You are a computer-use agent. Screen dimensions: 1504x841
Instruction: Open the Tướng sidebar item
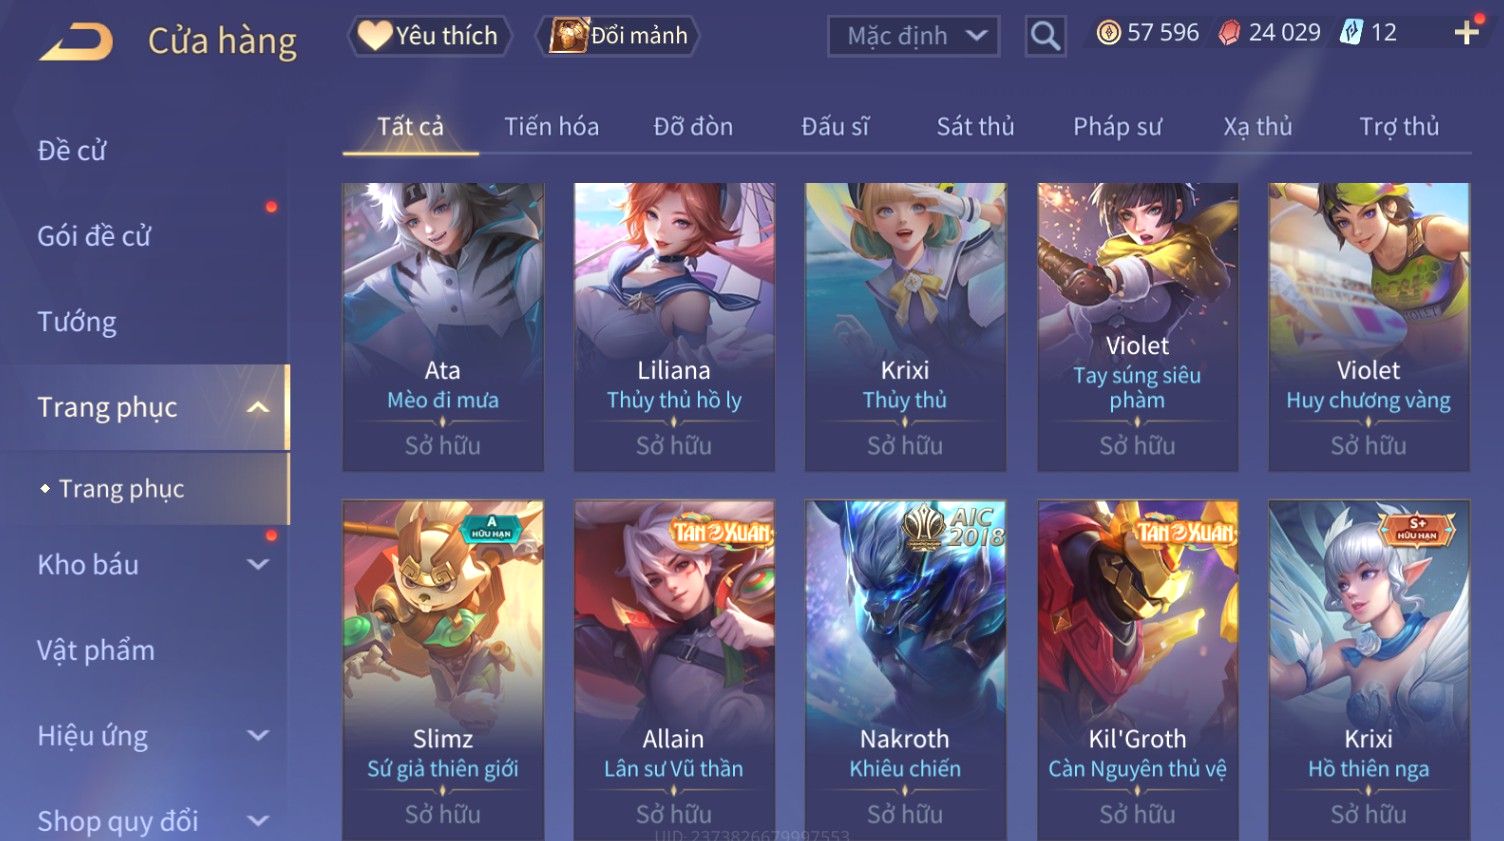(x=77, y=322)
